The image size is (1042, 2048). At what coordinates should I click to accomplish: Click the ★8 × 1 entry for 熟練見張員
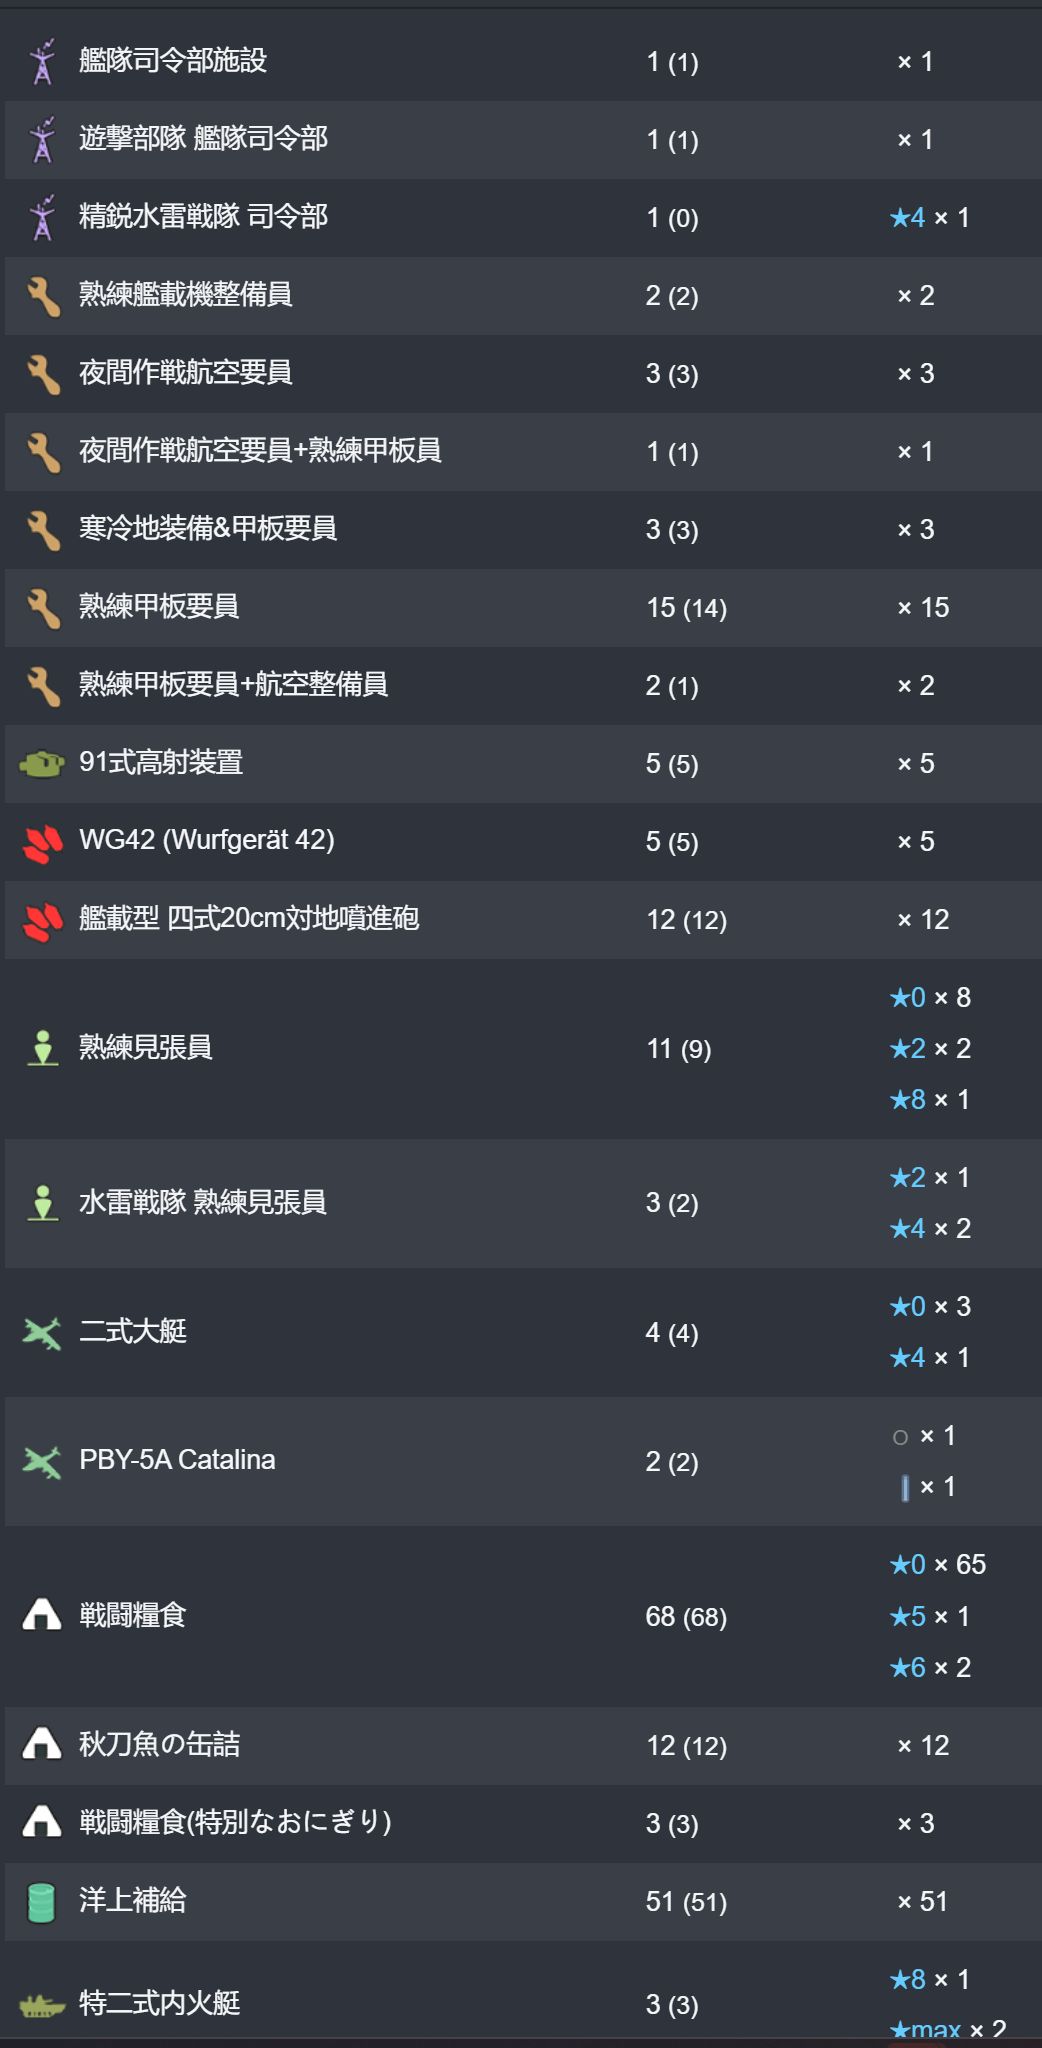[x=930, y=1100]
